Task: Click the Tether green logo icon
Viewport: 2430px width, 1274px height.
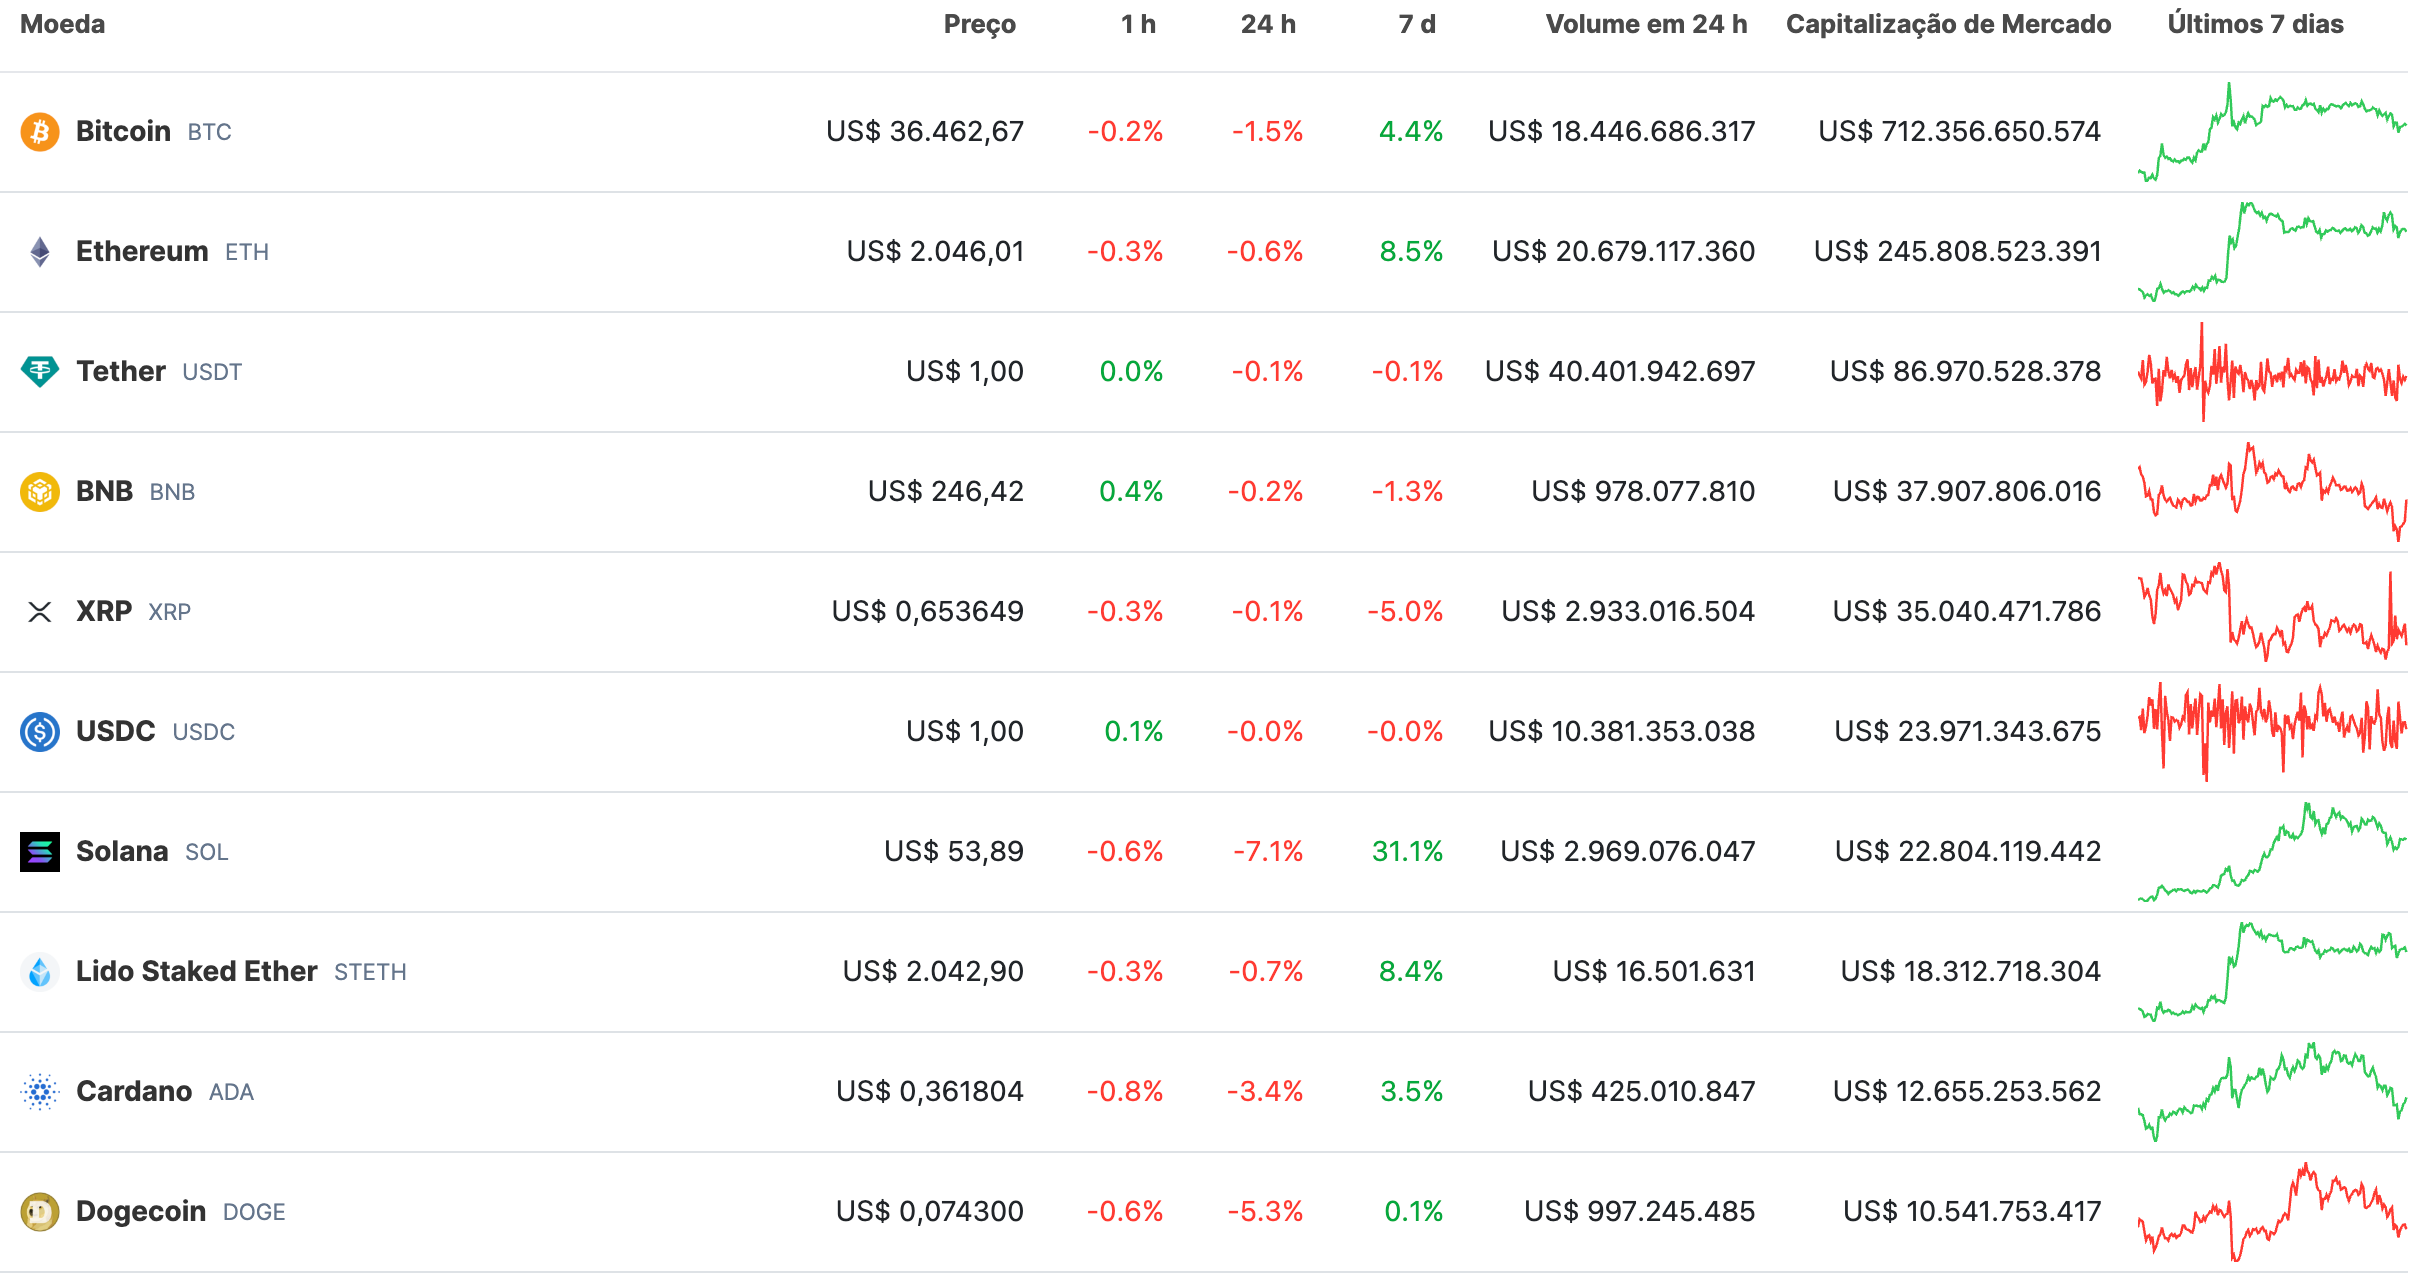Action: point(40,372)
